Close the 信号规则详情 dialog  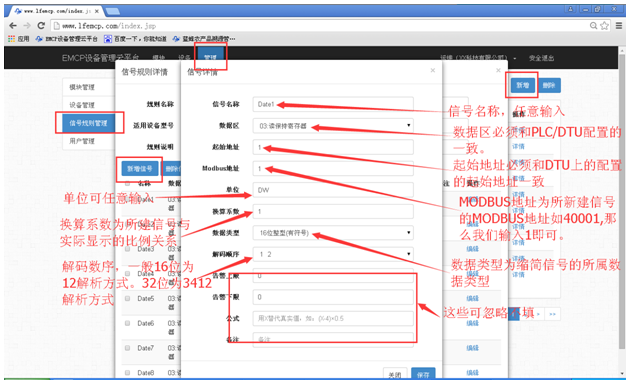pos(498,70)
